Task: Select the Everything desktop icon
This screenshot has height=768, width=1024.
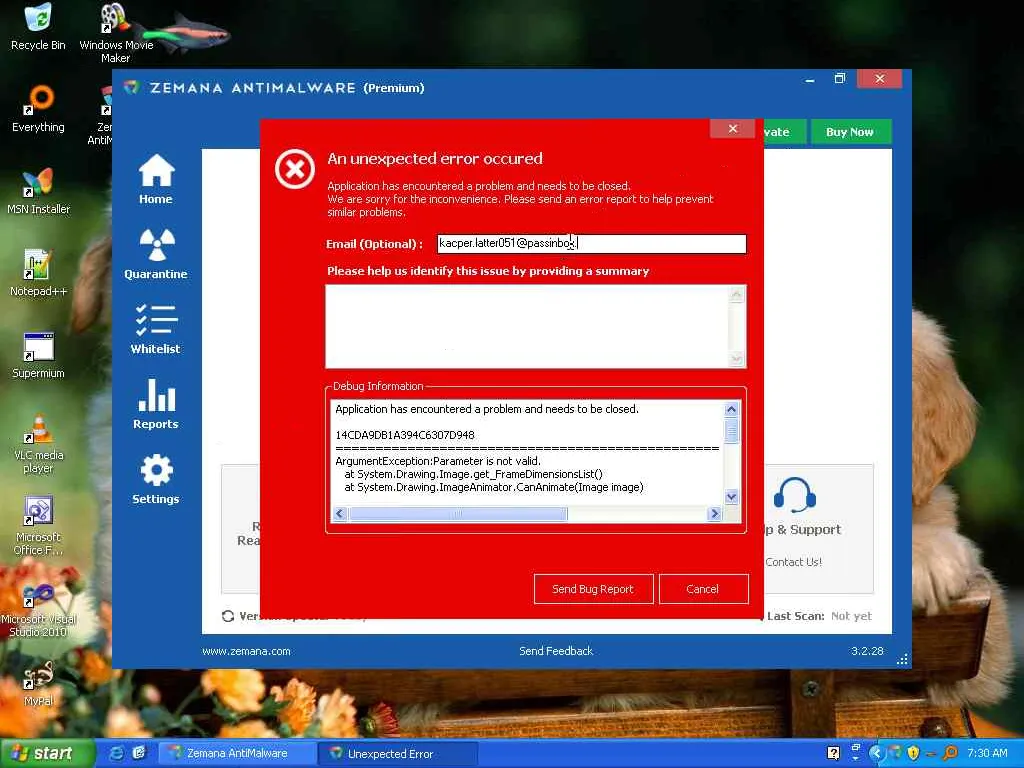Action: point(38,109)
